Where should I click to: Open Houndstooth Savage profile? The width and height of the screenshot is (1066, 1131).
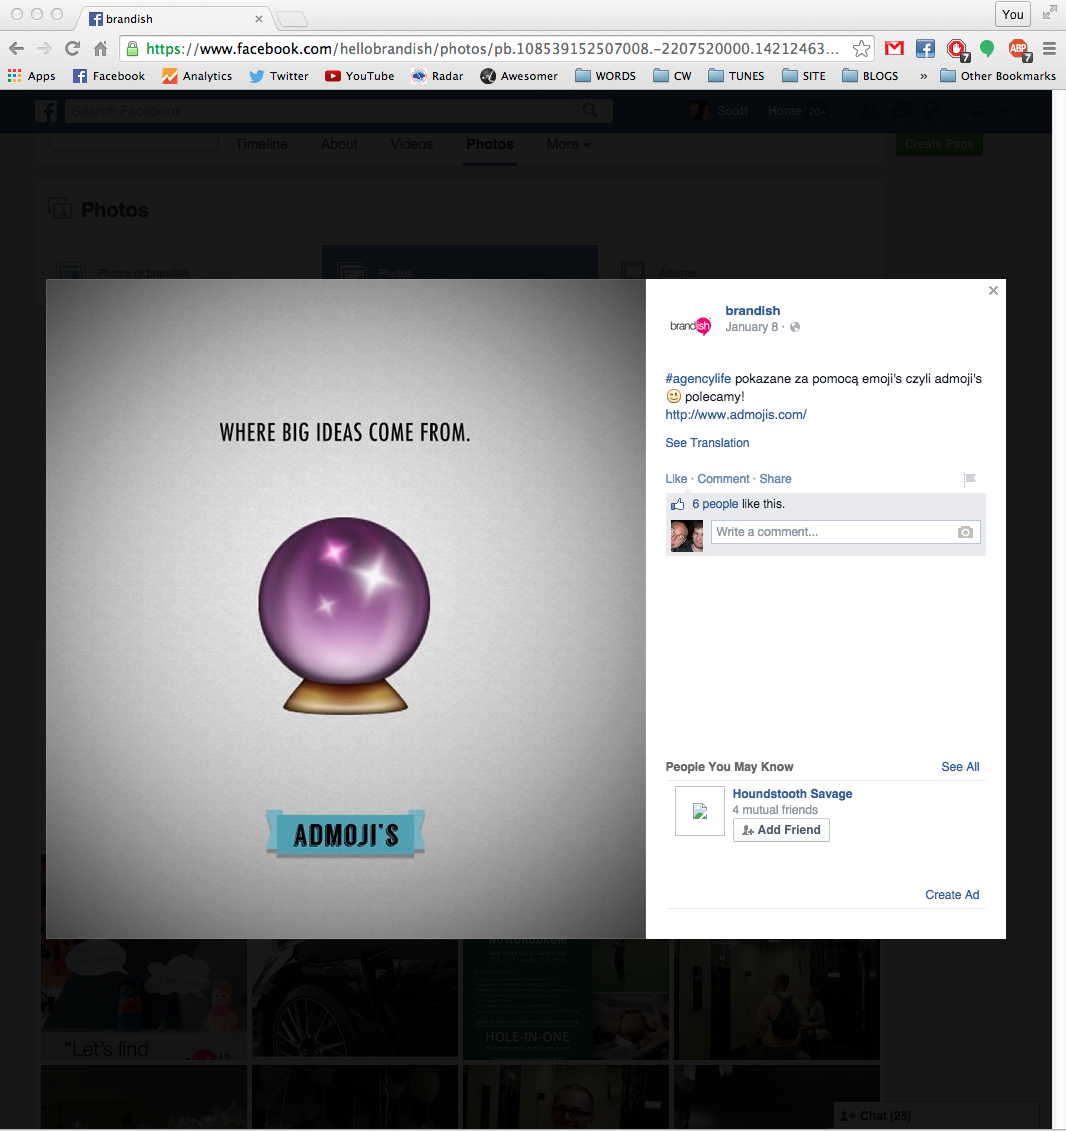[792, 793]
